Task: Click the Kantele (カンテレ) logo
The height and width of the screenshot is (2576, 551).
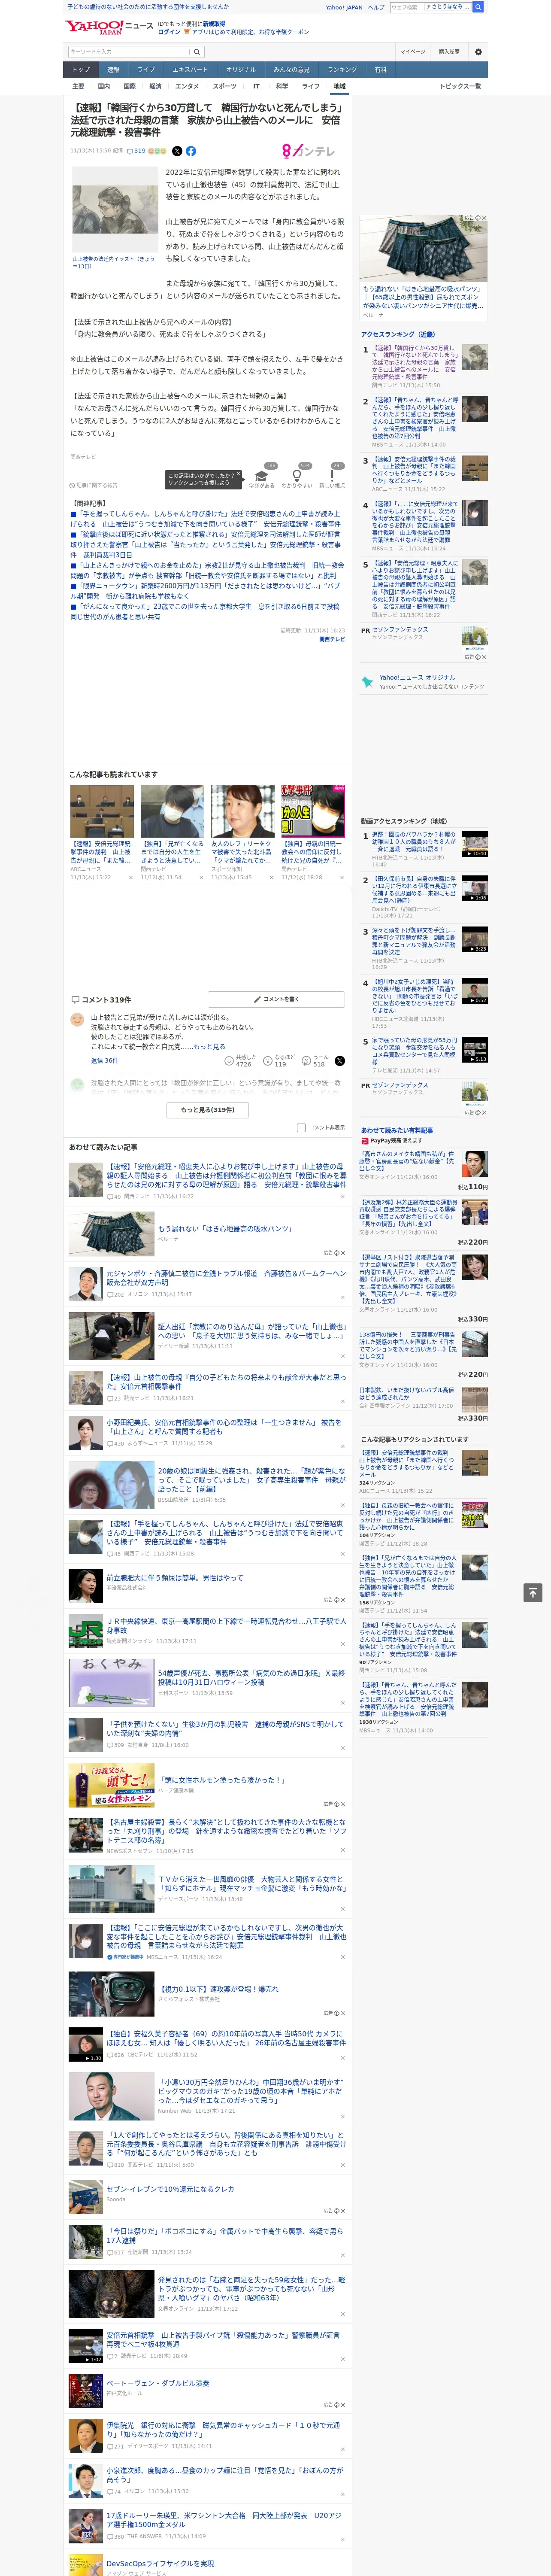Action: [x=309, y=151]
